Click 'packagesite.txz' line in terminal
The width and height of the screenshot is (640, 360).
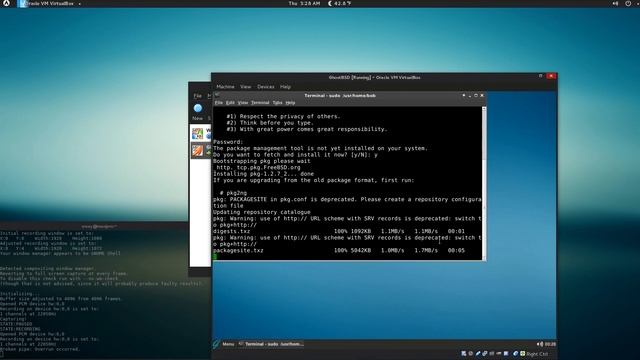pos(339,250)
